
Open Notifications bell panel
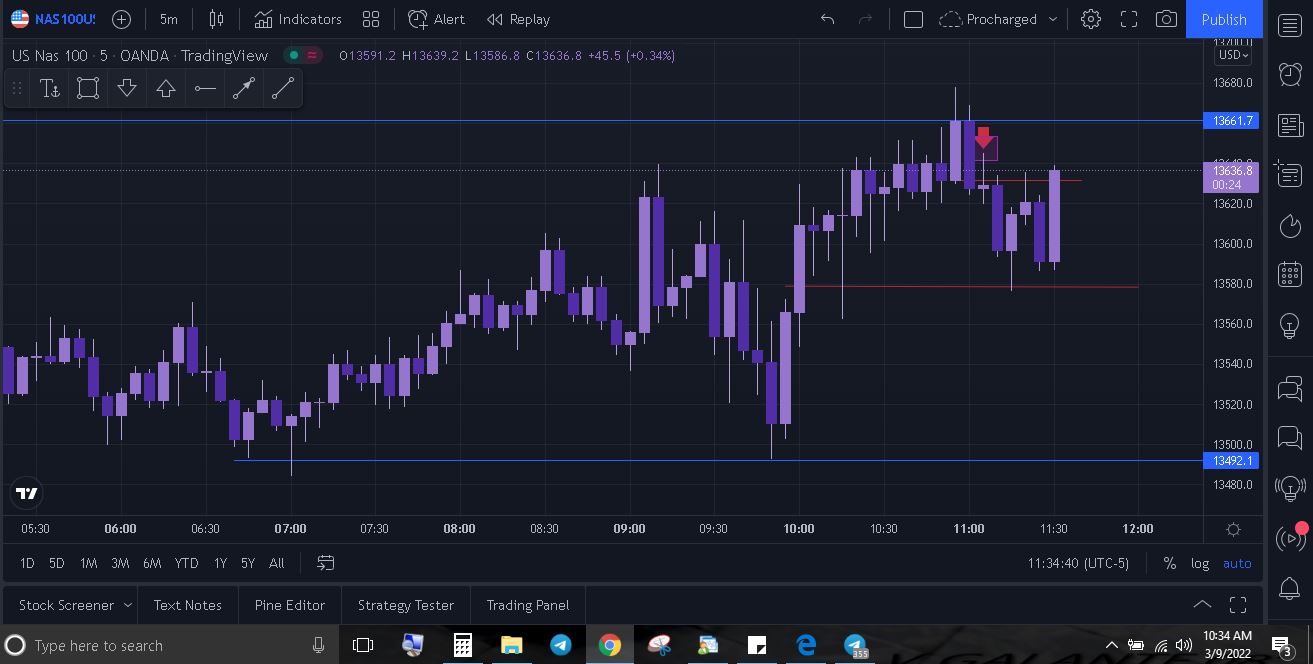point(1290,589)
